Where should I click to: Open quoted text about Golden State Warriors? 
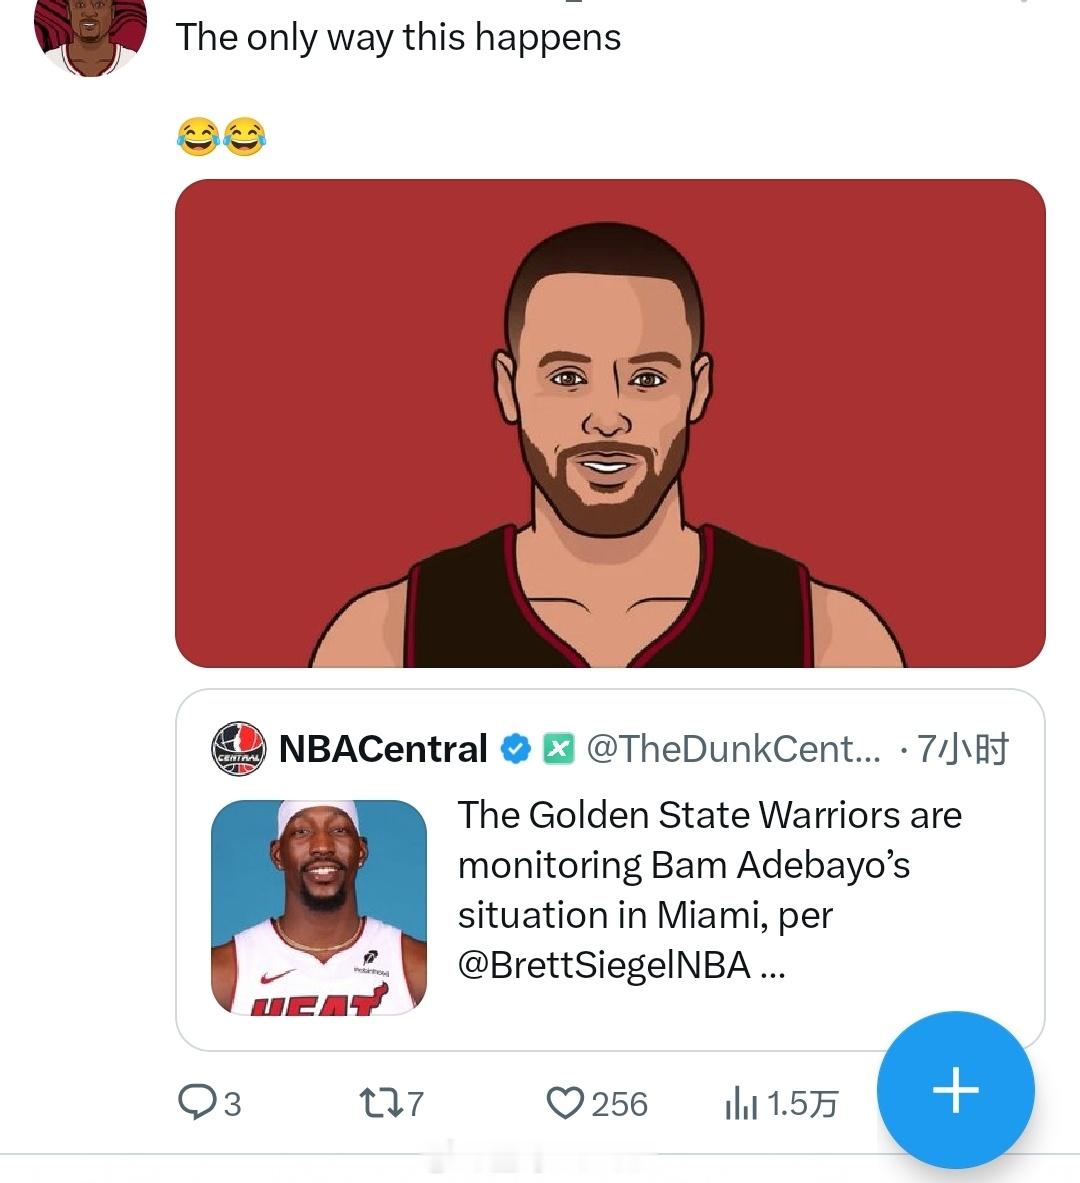[x=709, y=865]
